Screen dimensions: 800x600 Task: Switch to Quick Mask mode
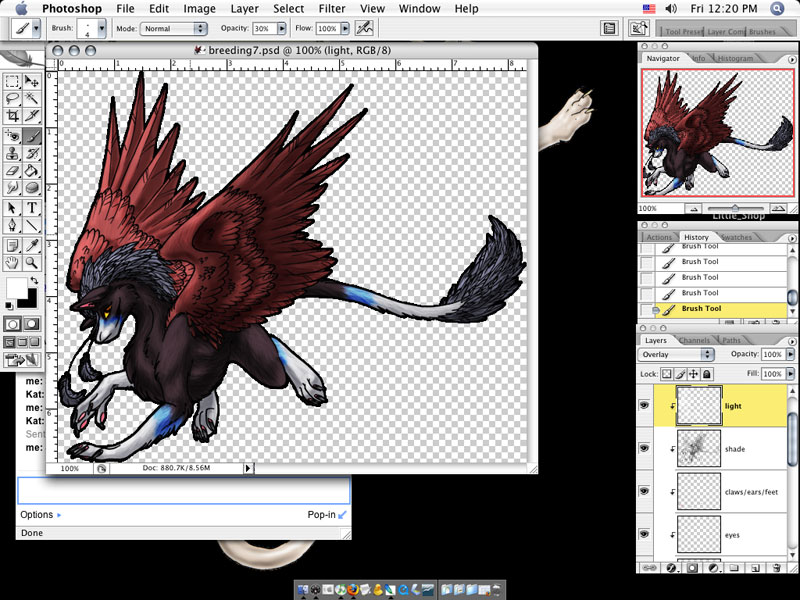[32, 323]
